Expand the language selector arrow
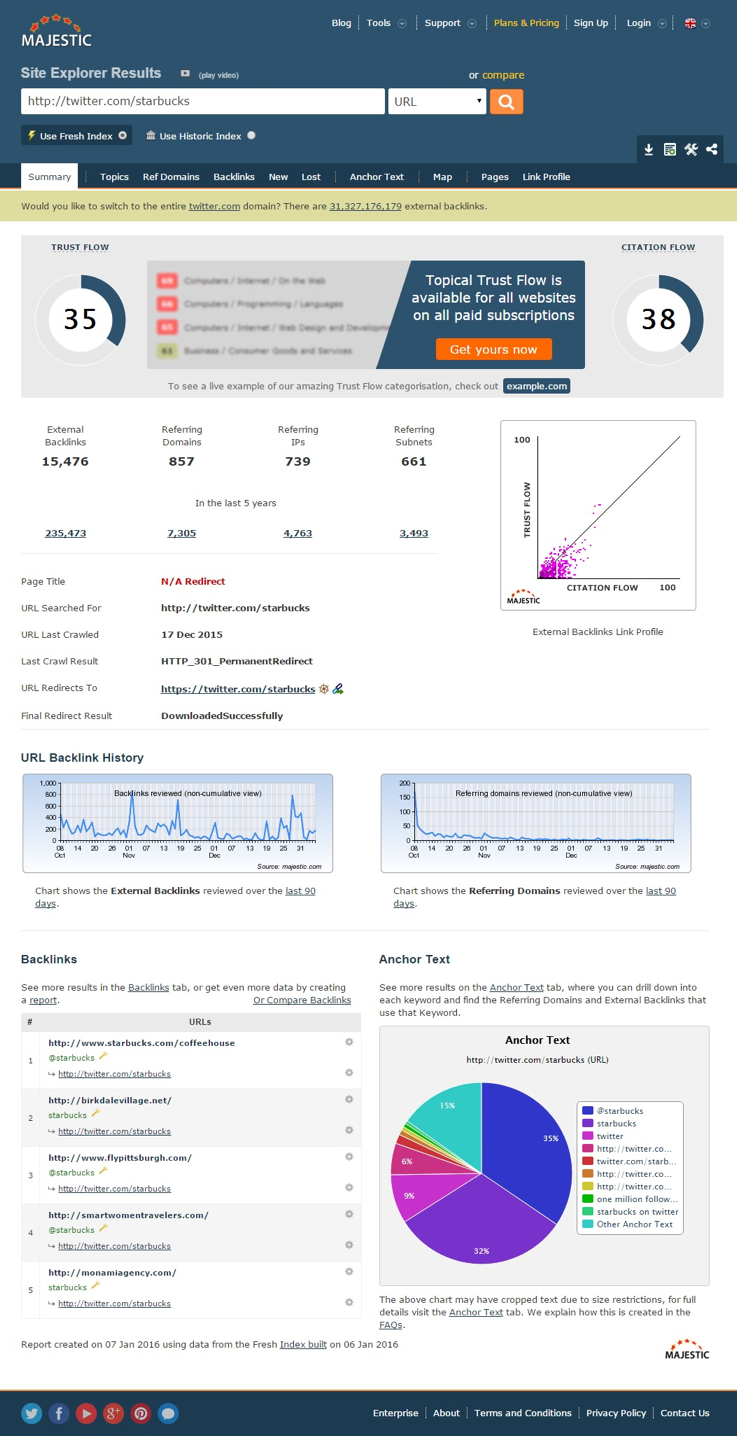The width and height of the screenshot is (737, 1436). coord(706,23)
